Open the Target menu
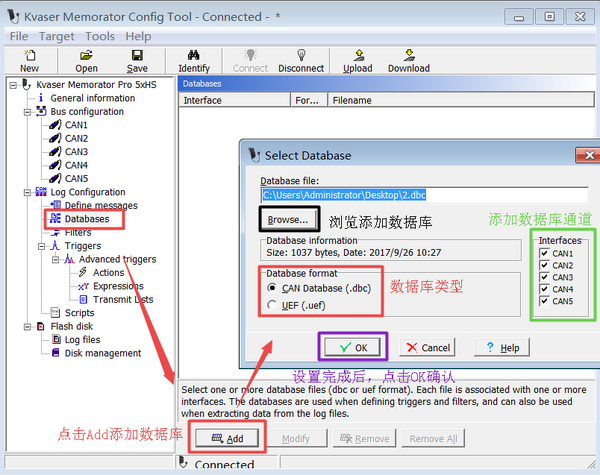Screen dimensions: 600x475 tap(57, 36)
